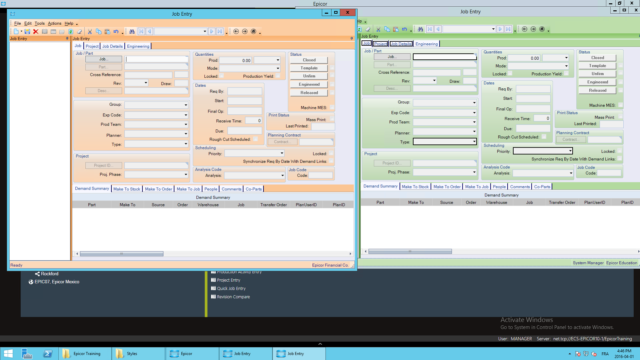Click the Cut scissors icon in orange toolbar
Viewport: 640px width, 360px height.
[90, 31]
